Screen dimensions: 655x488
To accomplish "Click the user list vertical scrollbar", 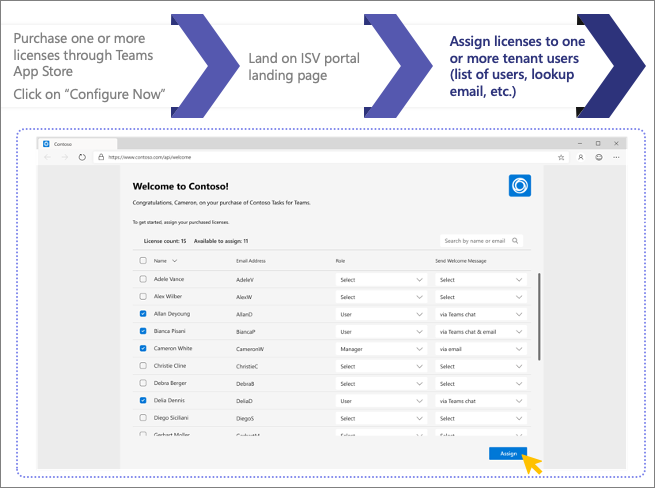I will point(539,316).
